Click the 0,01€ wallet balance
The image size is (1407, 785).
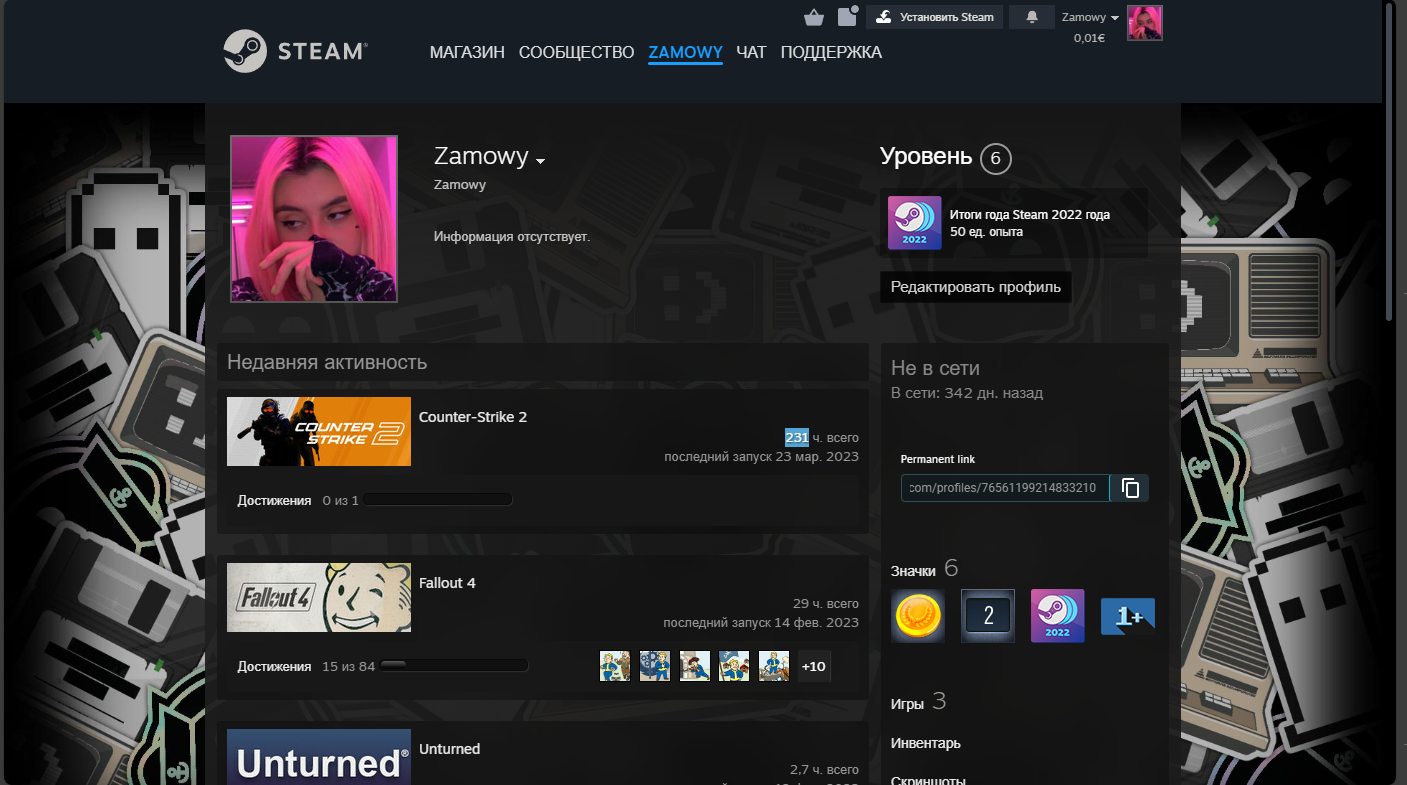tap(1089, 38)
